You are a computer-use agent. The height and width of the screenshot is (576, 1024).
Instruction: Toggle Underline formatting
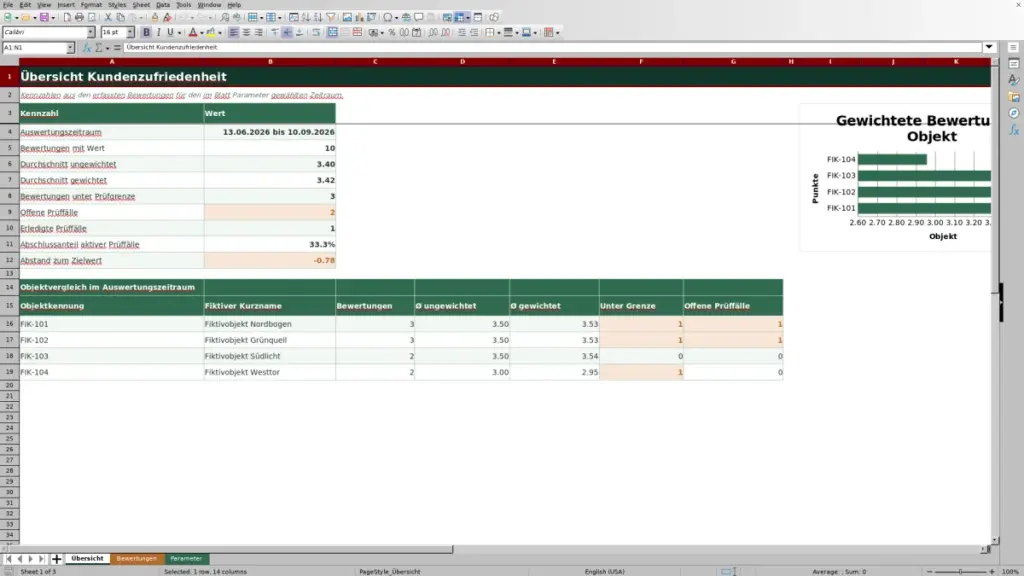(x=170, y=32)
